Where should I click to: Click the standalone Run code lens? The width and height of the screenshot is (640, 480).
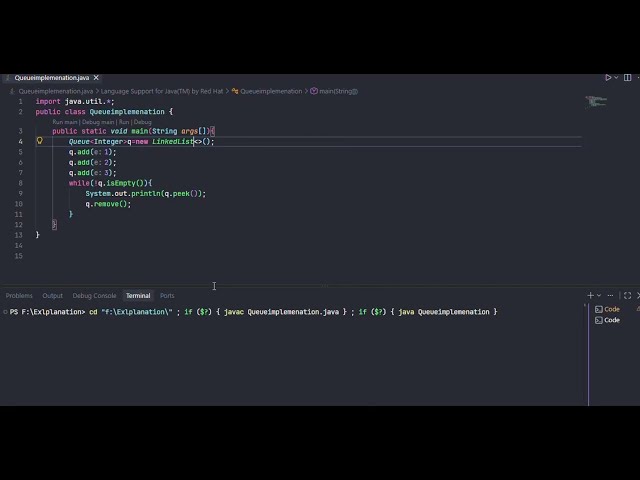point(124,122)
